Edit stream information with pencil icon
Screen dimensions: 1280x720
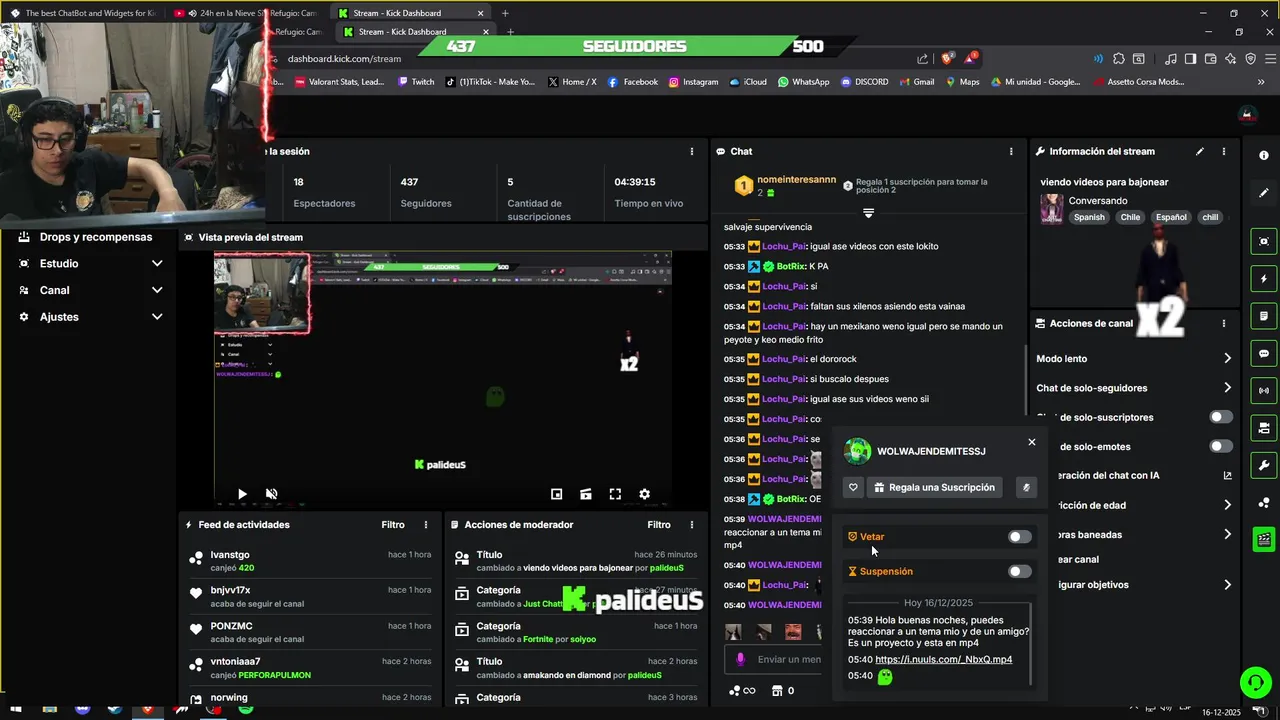1200,152
